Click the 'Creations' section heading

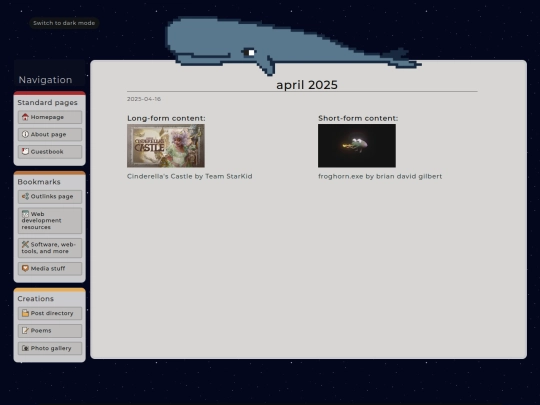click(x=36, y=299)
